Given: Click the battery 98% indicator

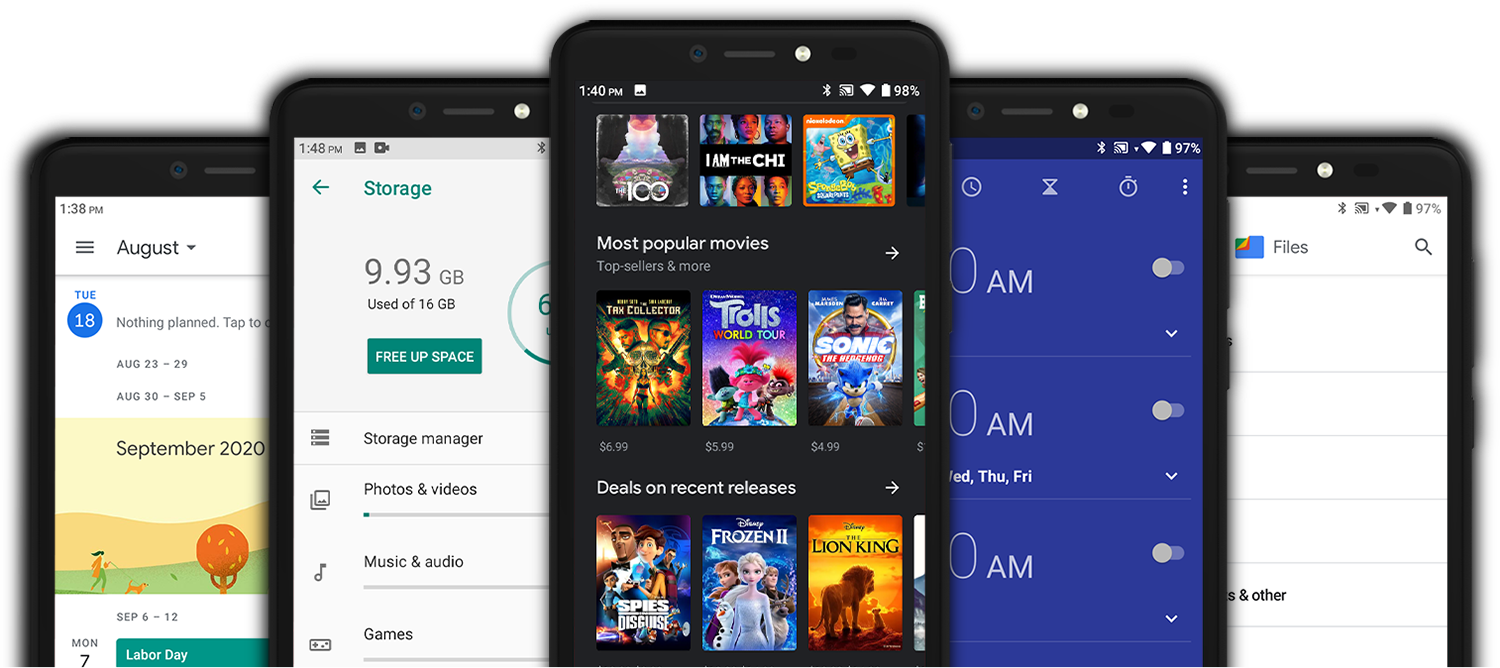Looking at the screenshot, I should (x=899, y=90).
